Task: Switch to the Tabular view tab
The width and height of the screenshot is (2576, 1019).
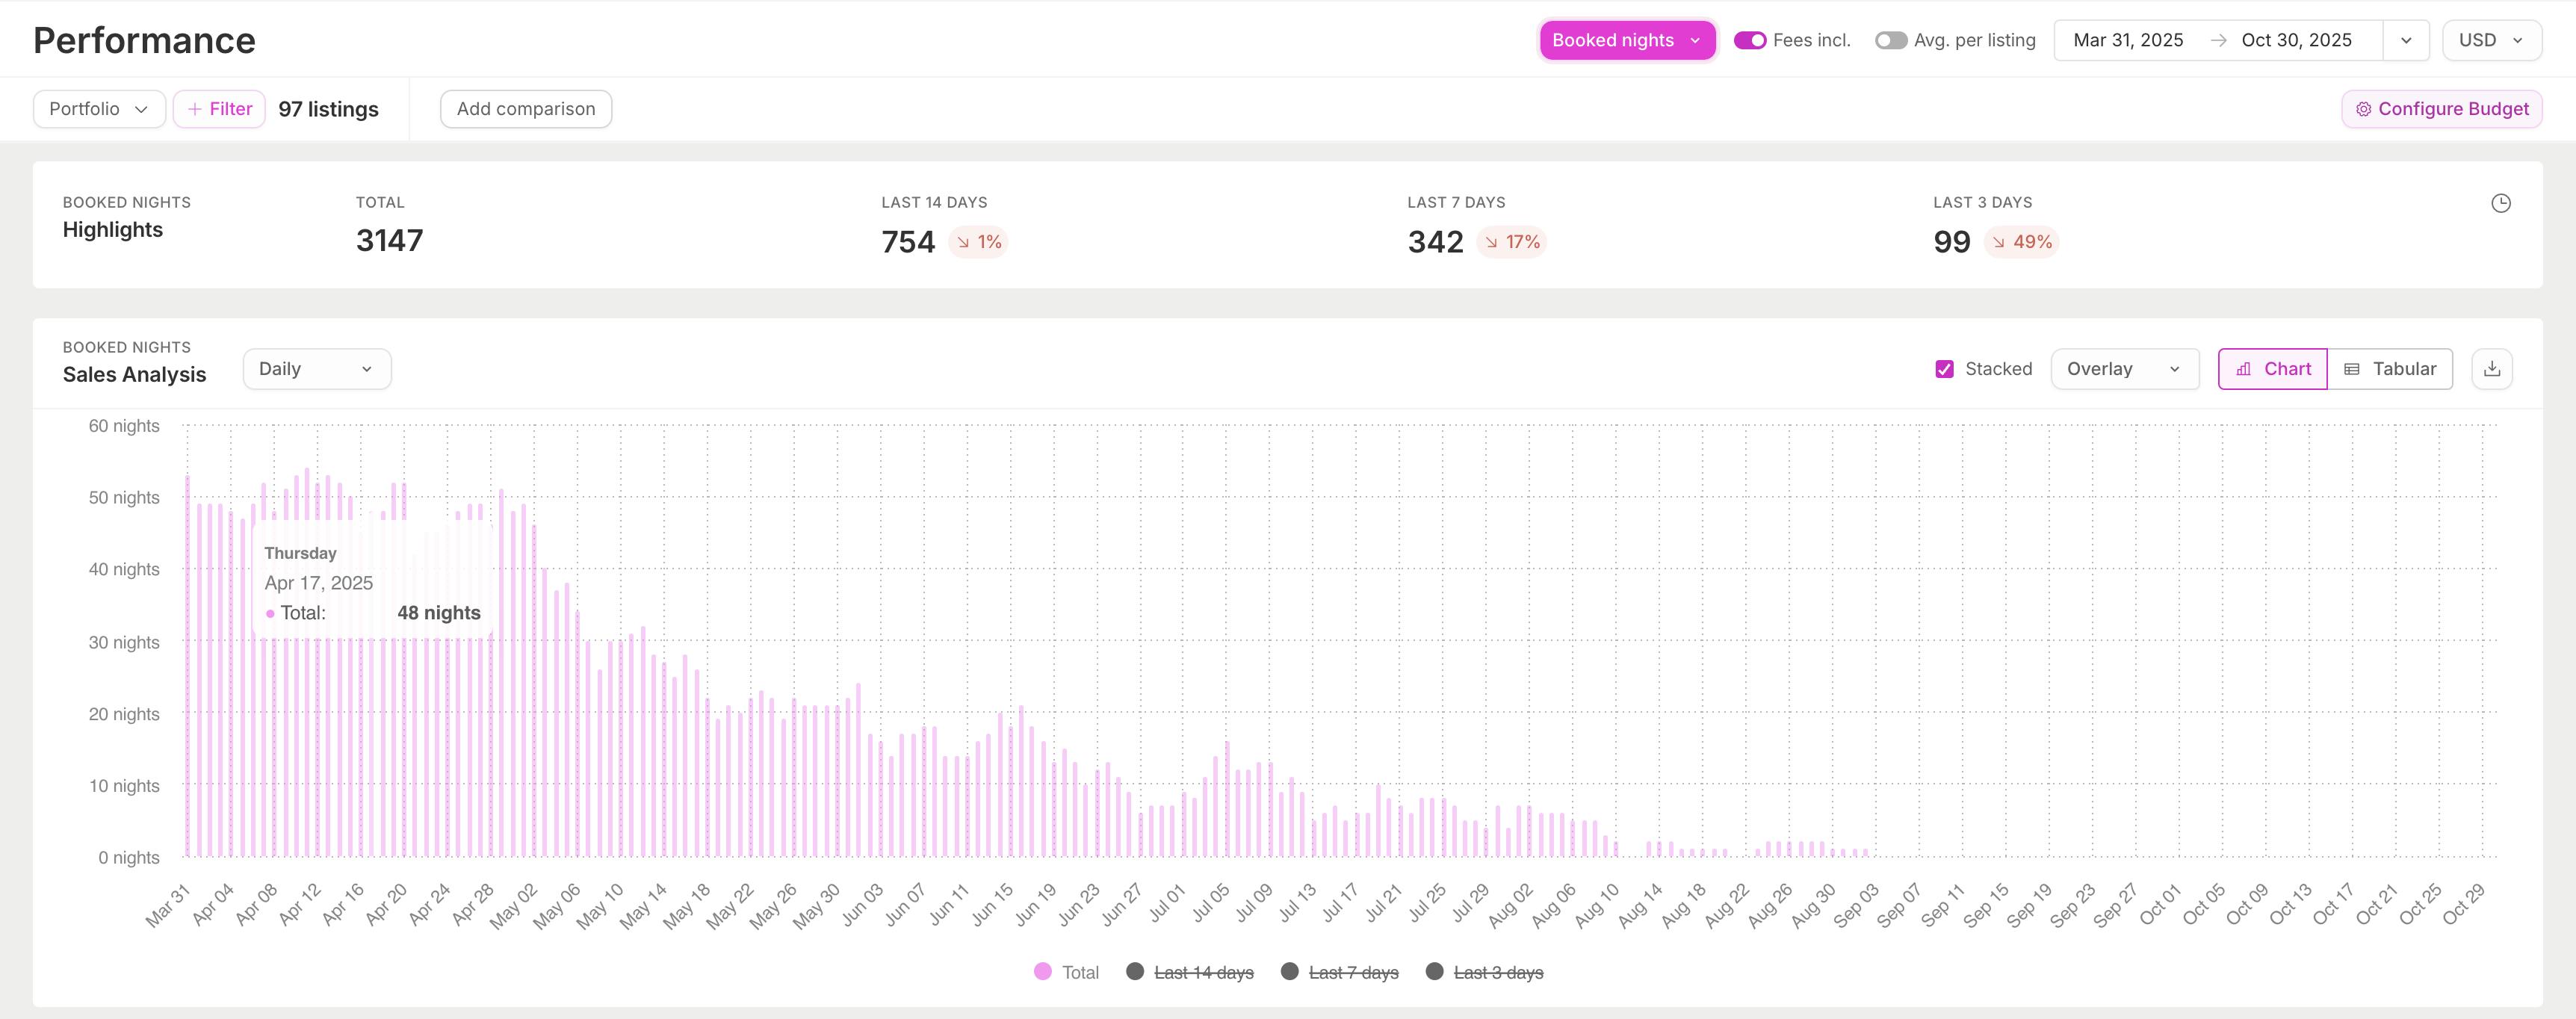Action: point(2389,369)
